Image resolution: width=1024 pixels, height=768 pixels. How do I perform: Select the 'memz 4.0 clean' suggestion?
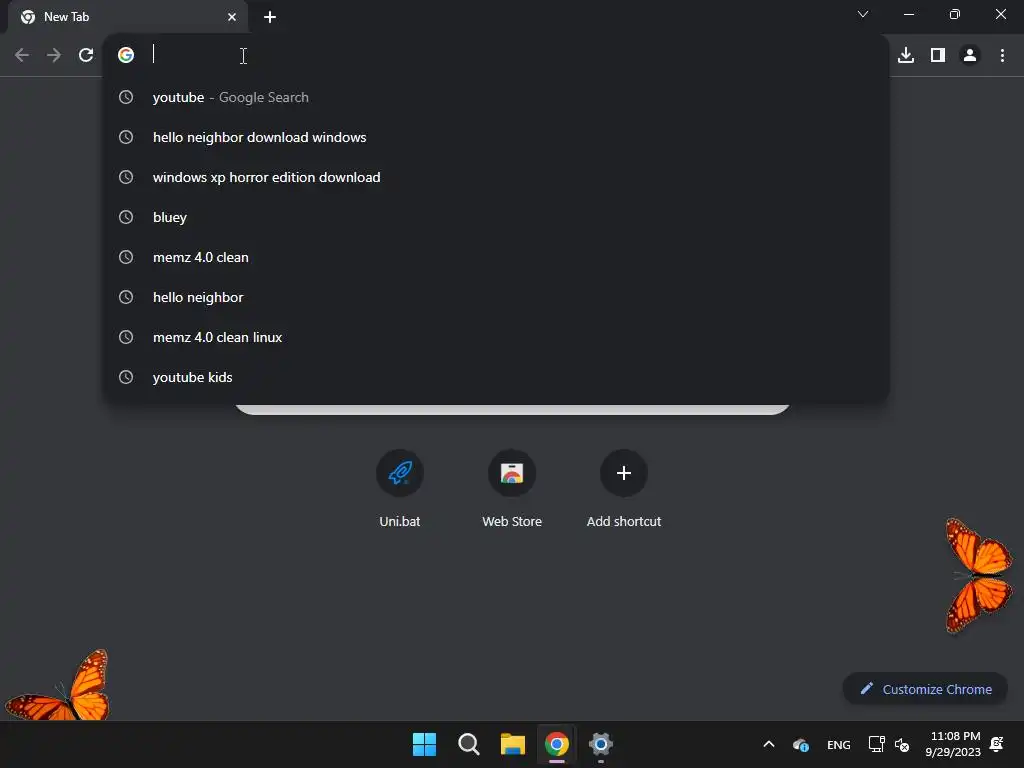coord(496,257)
